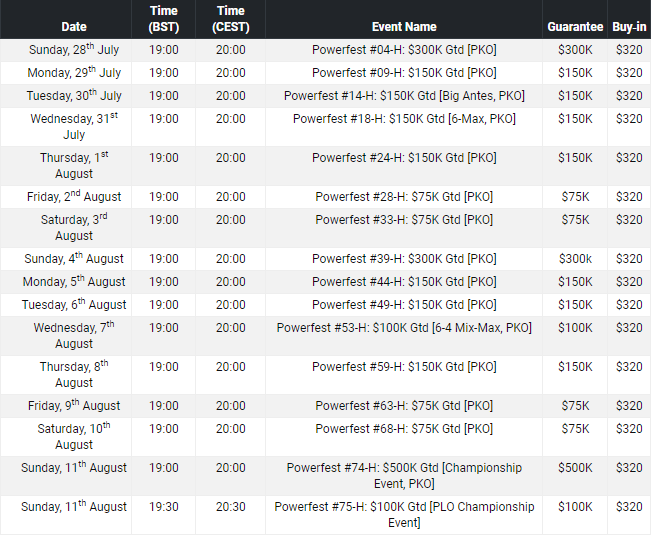The image size is (651, 535).
Task: Click the Buy-in column header
Action: [629, 27]
